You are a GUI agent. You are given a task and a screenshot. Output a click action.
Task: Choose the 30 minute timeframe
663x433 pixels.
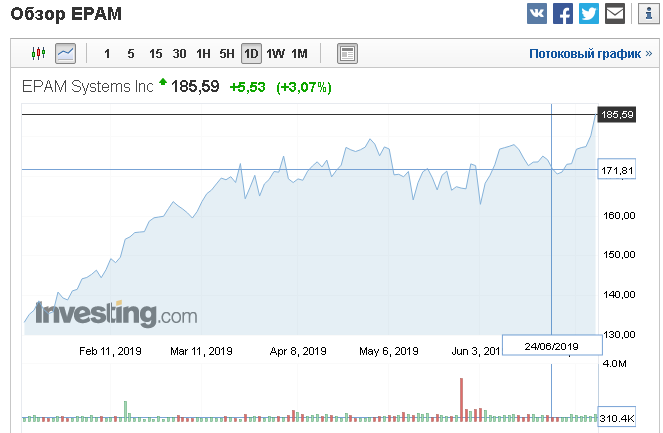[x=179, y=54]
